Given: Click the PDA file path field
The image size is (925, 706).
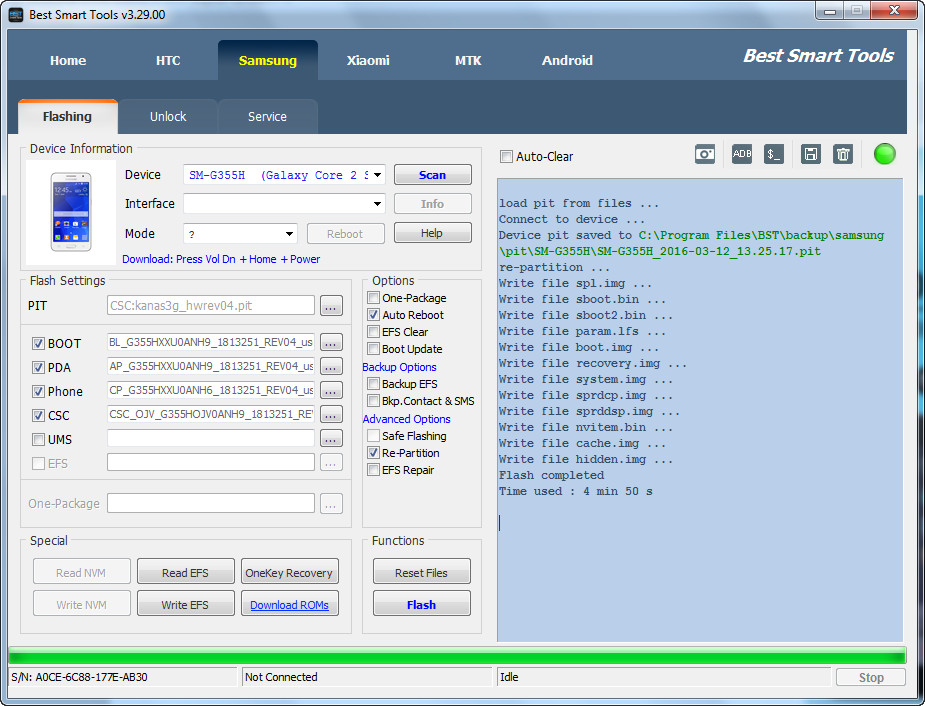Looking at the screenshot, I should tap(211, 366).
